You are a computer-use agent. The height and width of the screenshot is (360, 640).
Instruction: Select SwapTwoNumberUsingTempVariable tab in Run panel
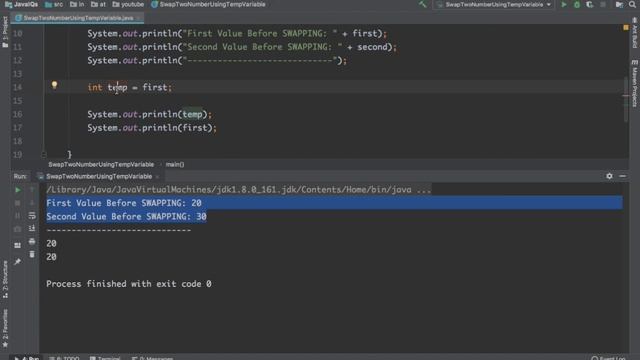pyautogui.click(x=99, y=176)
